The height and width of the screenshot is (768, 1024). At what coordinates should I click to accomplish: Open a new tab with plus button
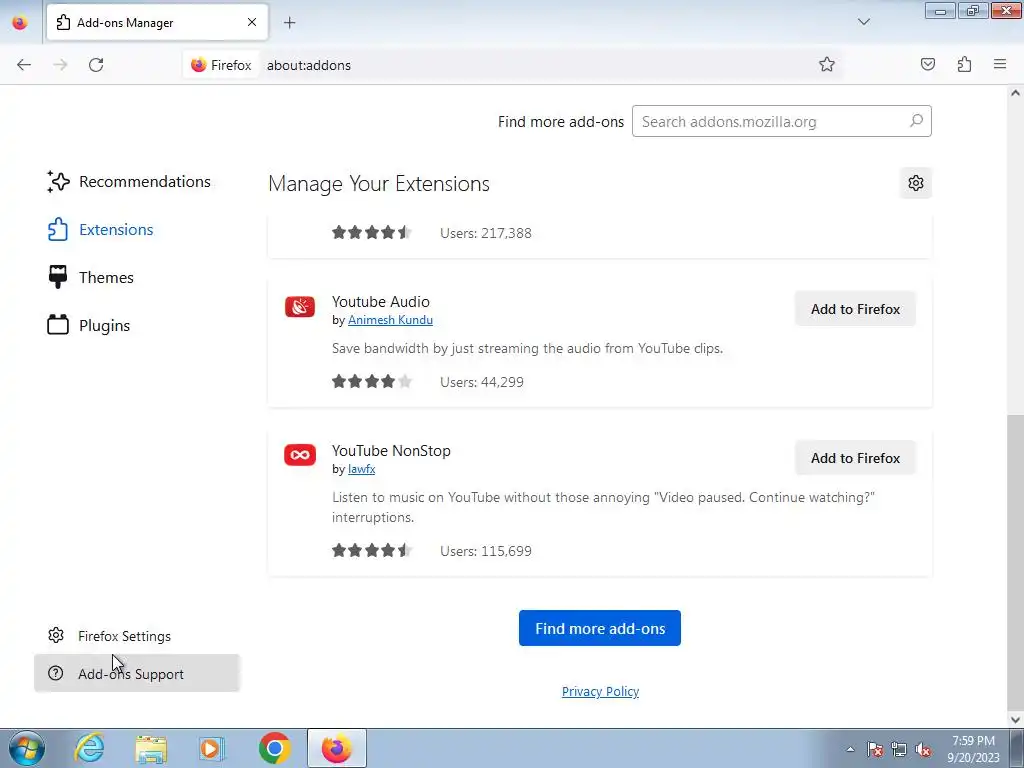click(289, 23)
